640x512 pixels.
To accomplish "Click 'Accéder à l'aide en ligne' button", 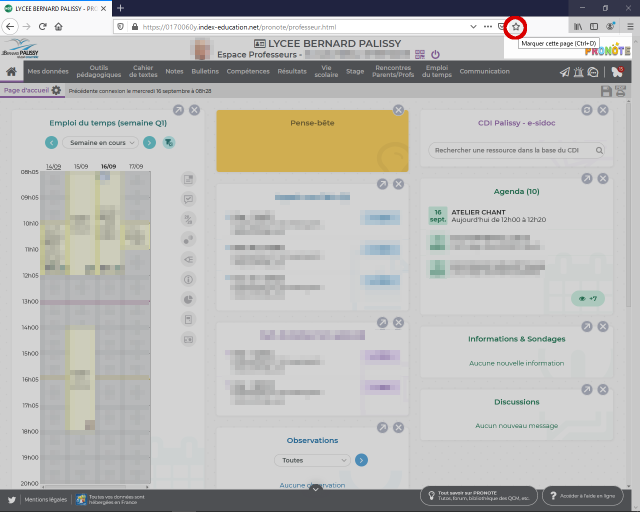I will point(582,496).
